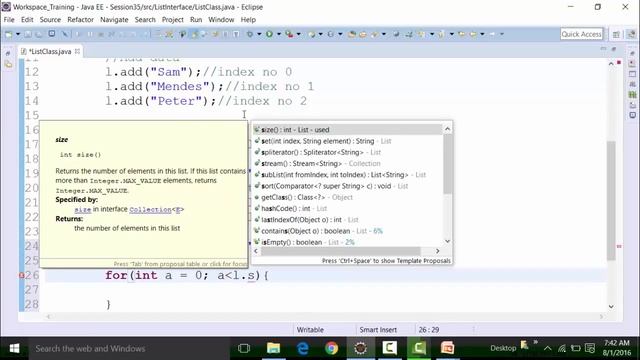The height and width of the screenshot is (360, 640).
Task: Click the editor vertical scrollbar thumb
Action: point(611,200)
